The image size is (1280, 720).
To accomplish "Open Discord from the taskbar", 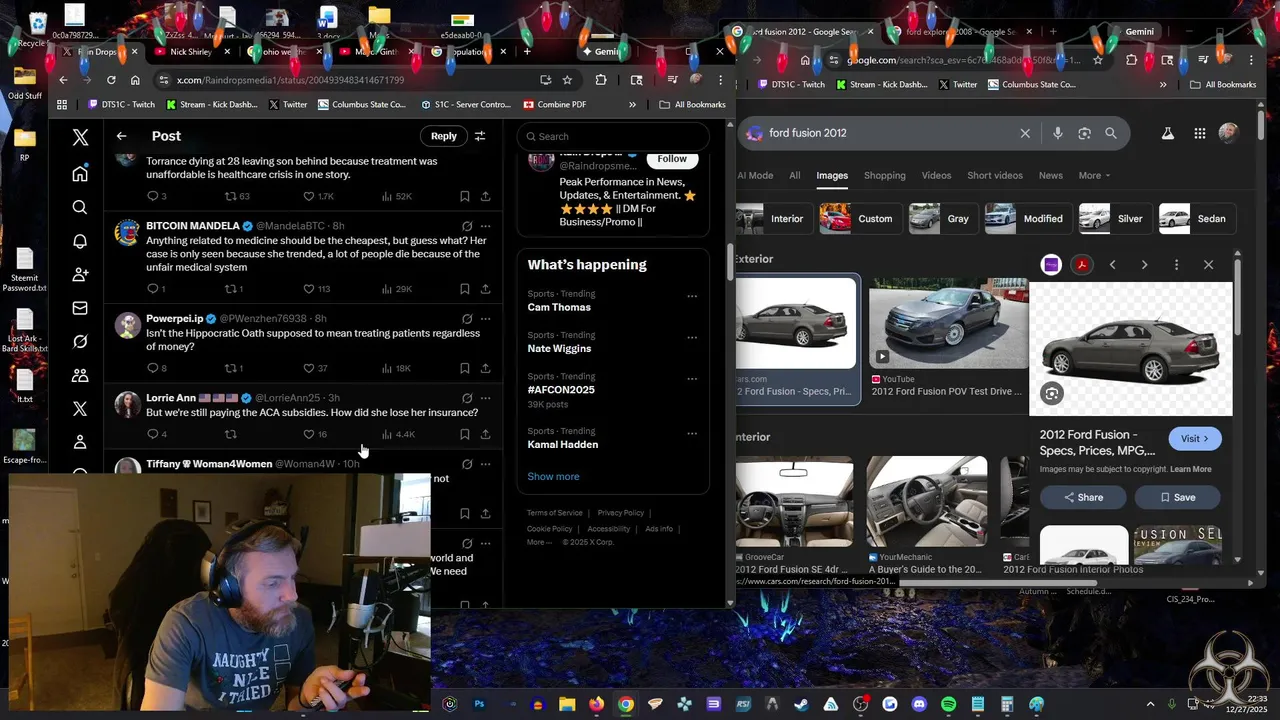I will (919, 704).
